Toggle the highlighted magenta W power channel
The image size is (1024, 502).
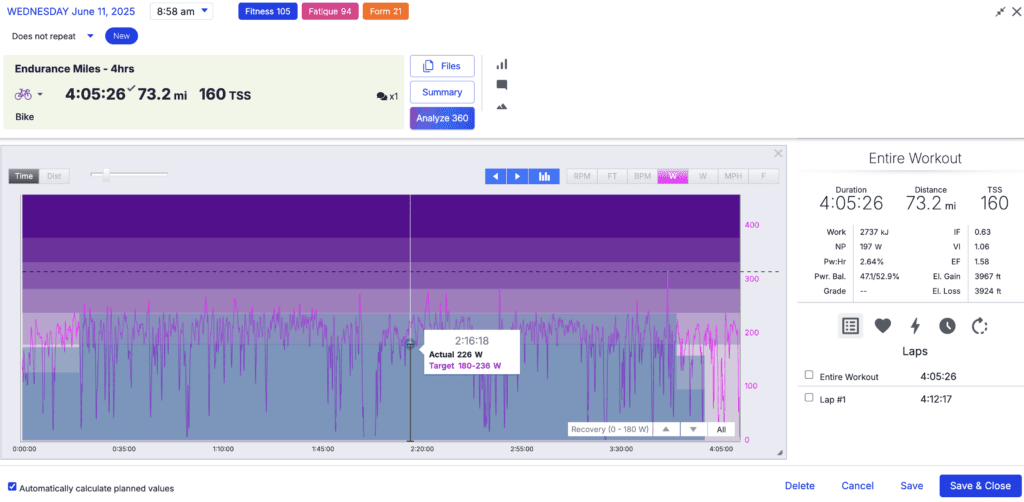pyautogui.click(x=673, y=176)
